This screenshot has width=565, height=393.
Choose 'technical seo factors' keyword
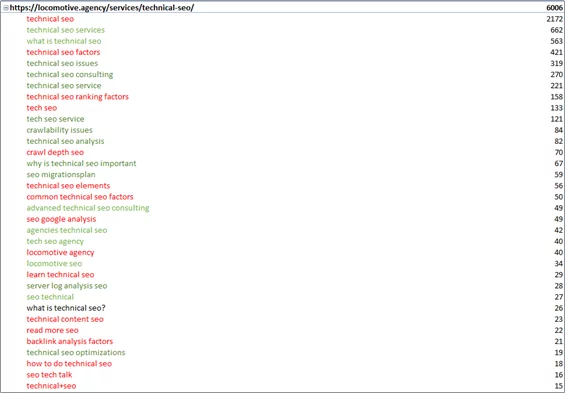point(63,52)
